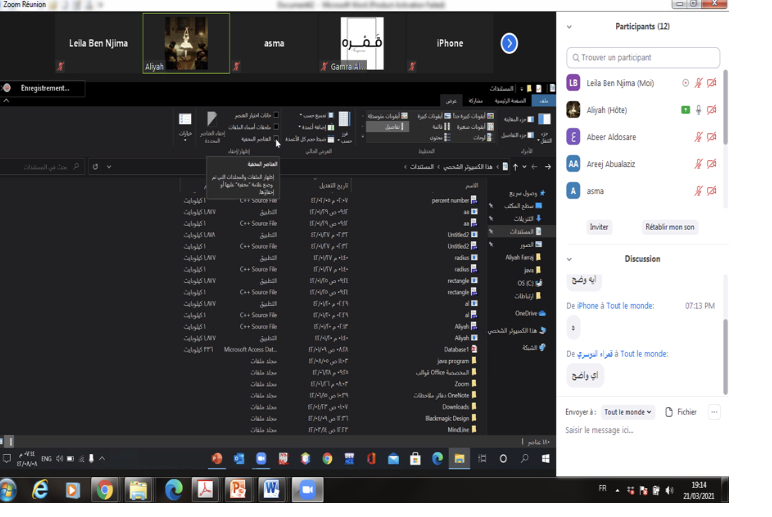
Task: Click muted microphone icon beside Abeer Aldosare
Action: pos(698,137)
